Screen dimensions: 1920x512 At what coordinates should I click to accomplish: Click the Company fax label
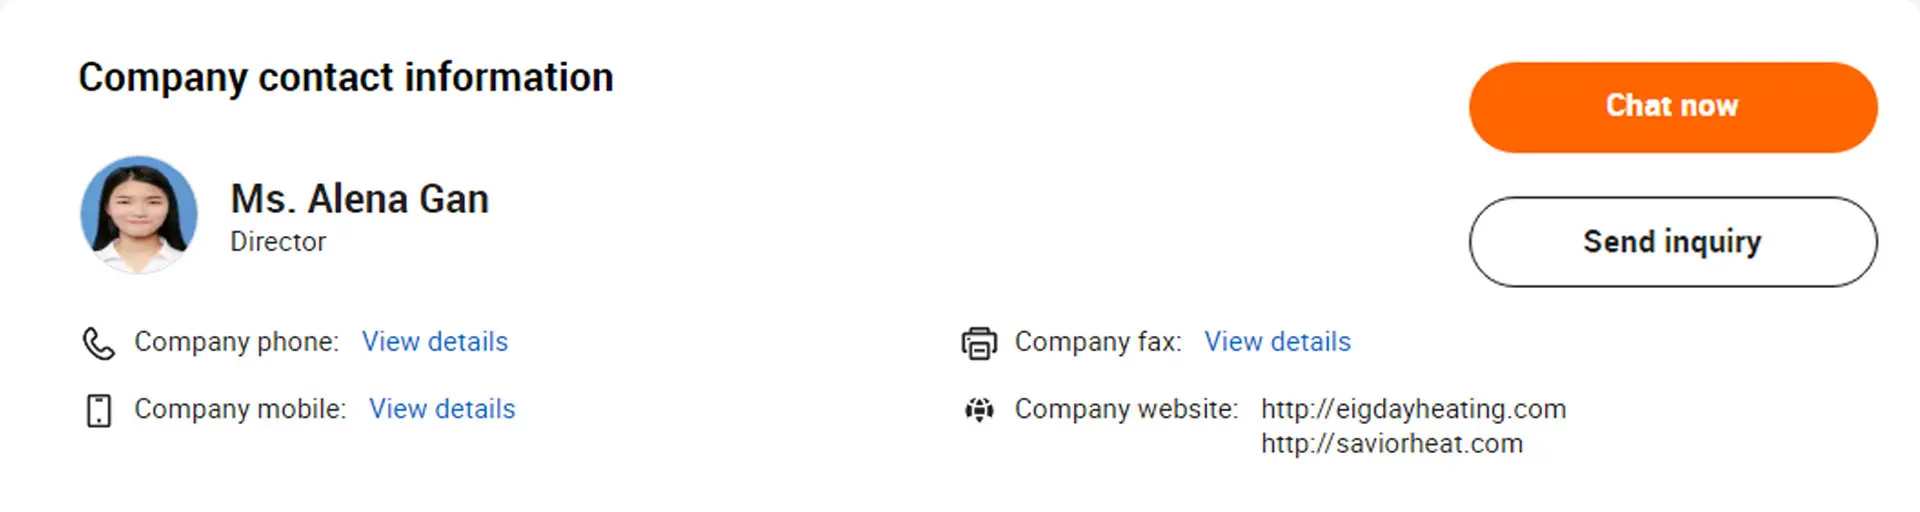coord(1098,342)
